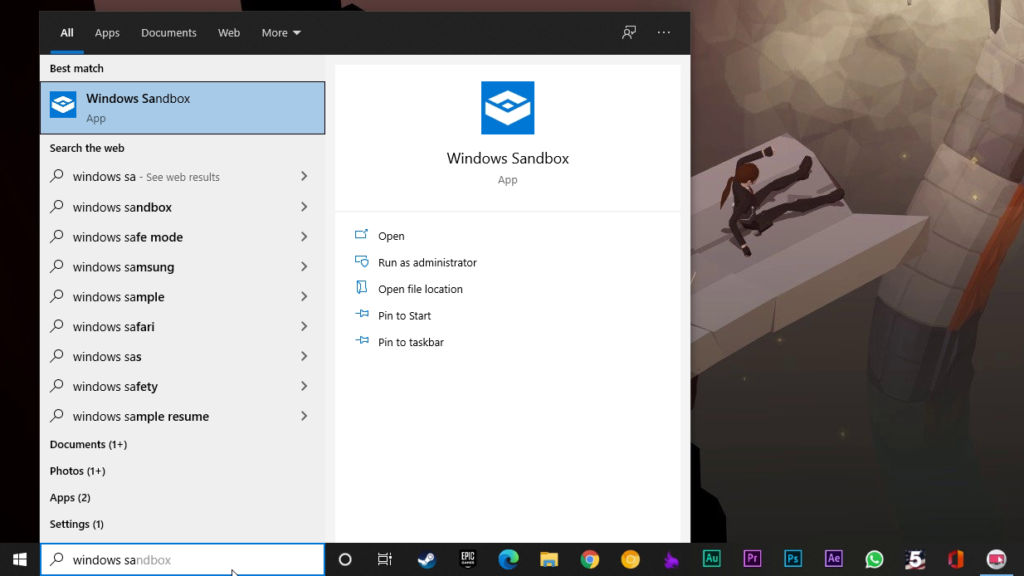Open File Explorer from the taskbar
Viewport: 1024px width, 576px height.
tap(549, 560)
